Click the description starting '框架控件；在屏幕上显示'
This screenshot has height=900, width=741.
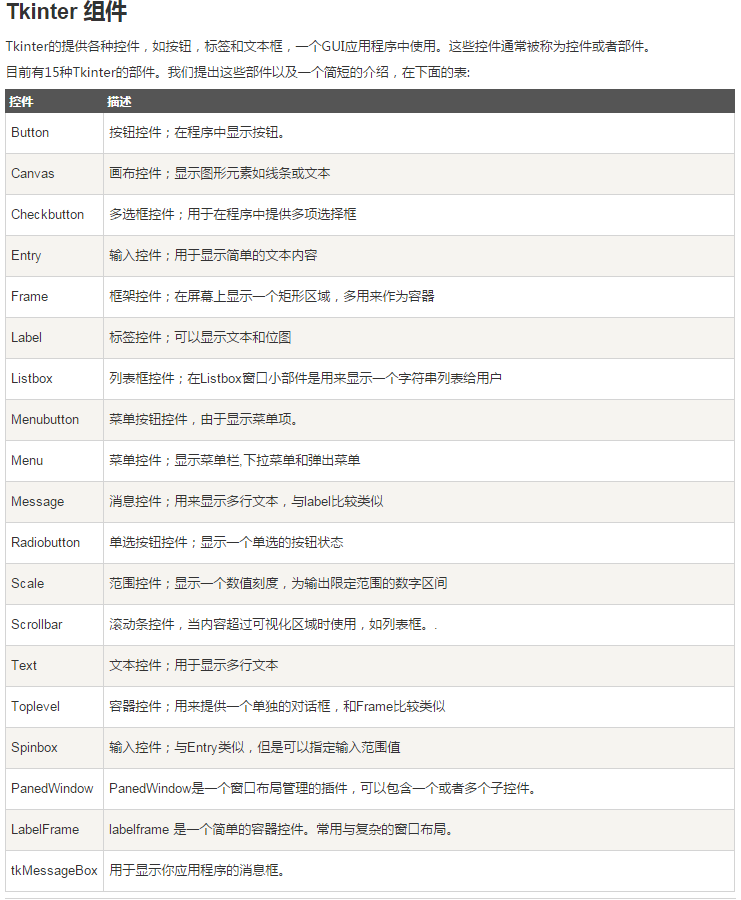tap(271, 297)
